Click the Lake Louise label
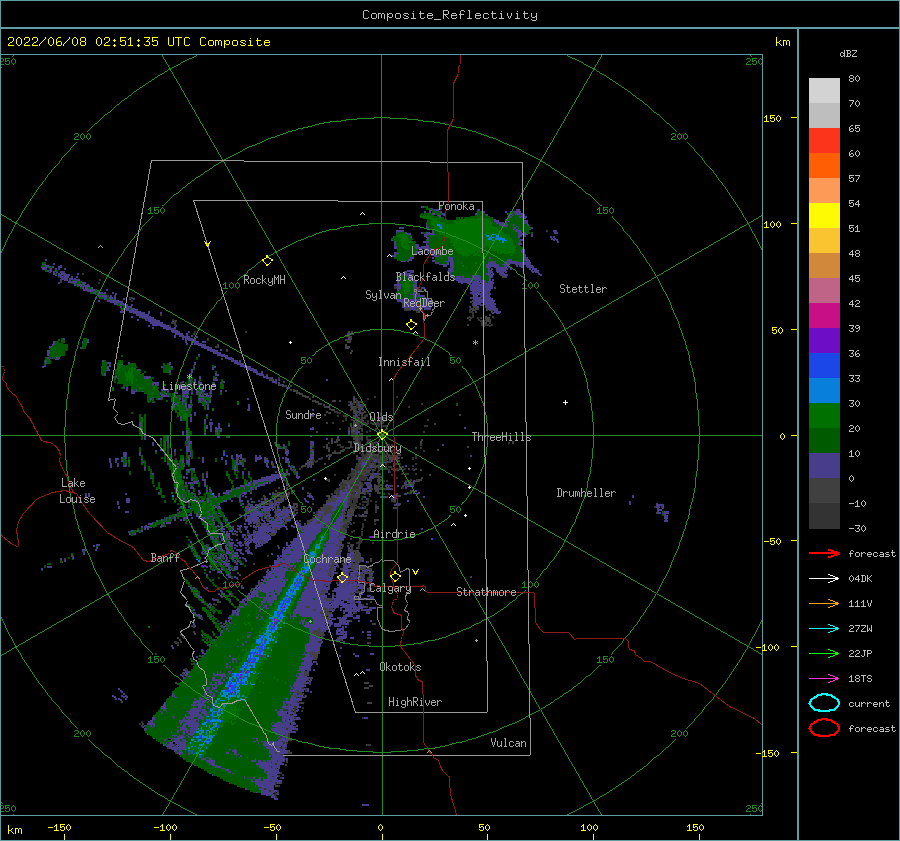Viewport: 900px width, 841px height. pos(77,491)
